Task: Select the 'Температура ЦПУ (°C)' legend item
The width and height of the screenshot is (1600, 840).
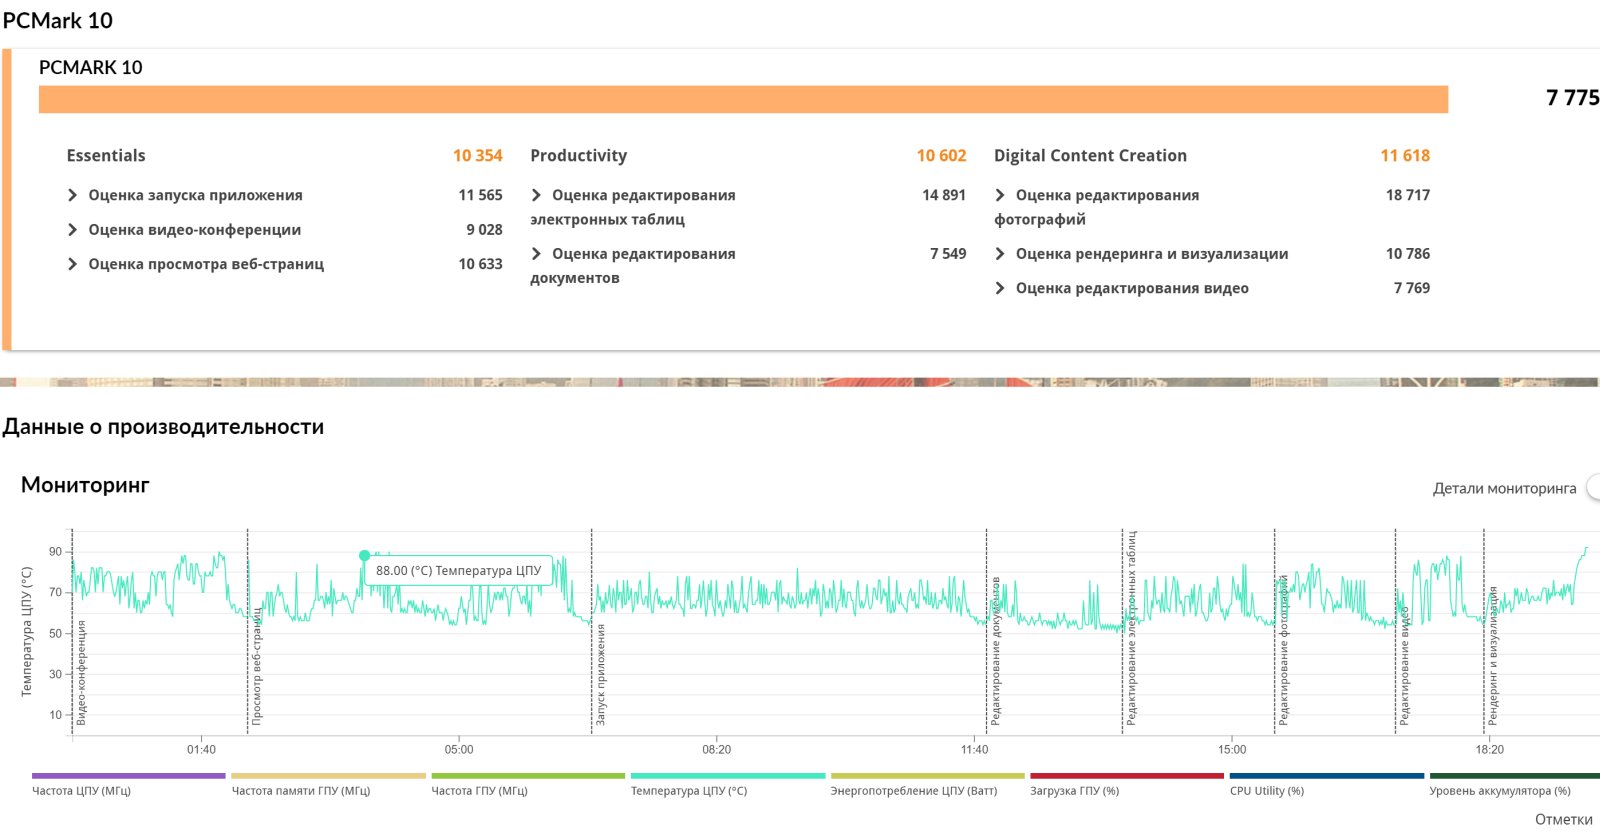Action: point(689,791)
